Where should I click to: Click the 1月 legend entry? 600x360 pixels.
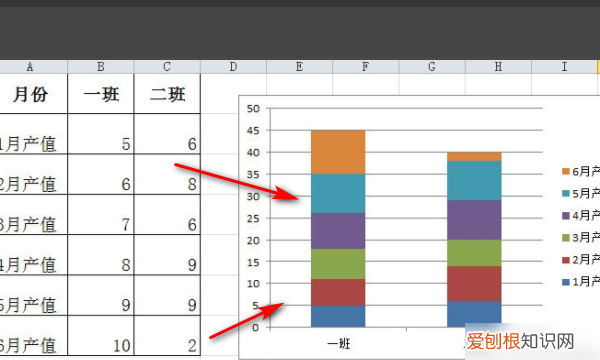tap(581, 282)
